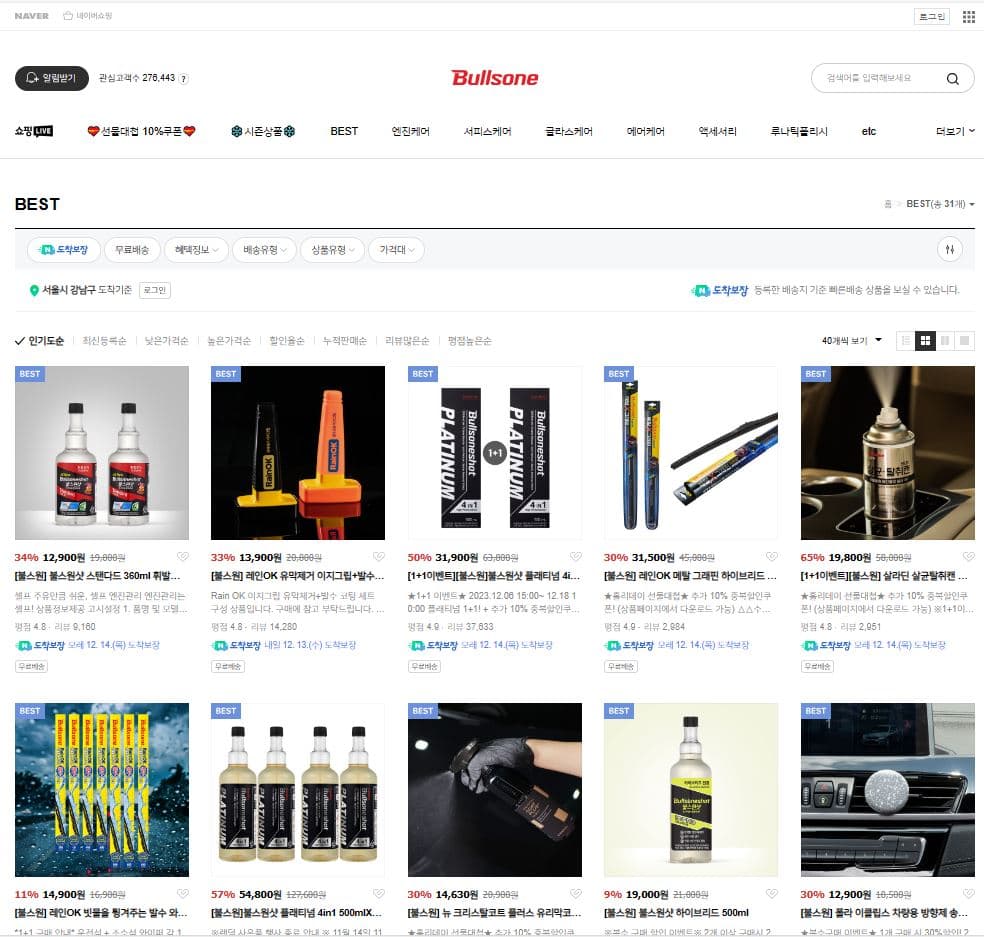Toggle the 무료배송 filter chip
The image size is (984, 937).
tap(132, 250)
